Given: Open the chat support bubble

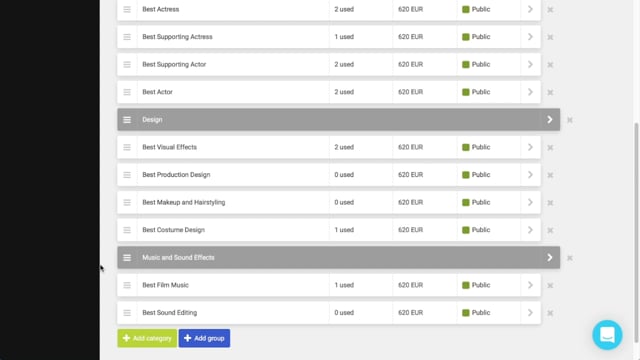Looking at the screenshot, I should click(x=607, y=335).
